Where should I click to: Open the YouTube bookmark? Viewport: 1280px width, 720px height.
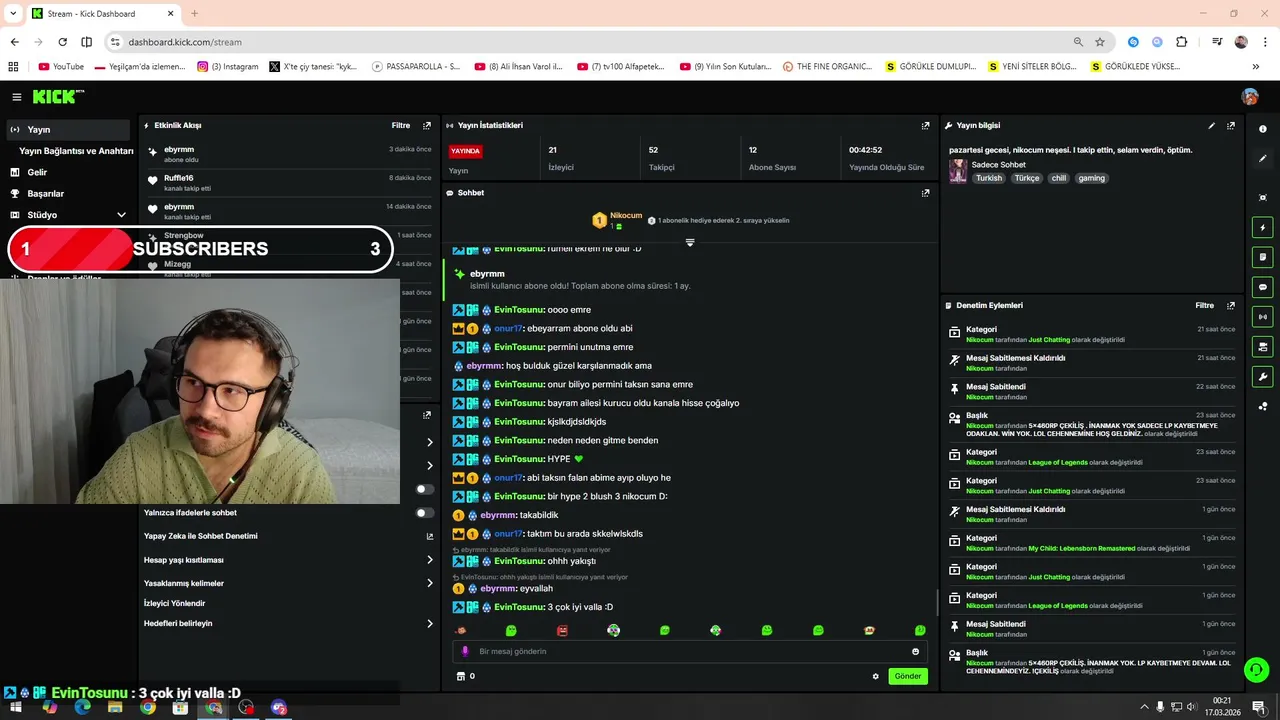(x=61, y=67)
